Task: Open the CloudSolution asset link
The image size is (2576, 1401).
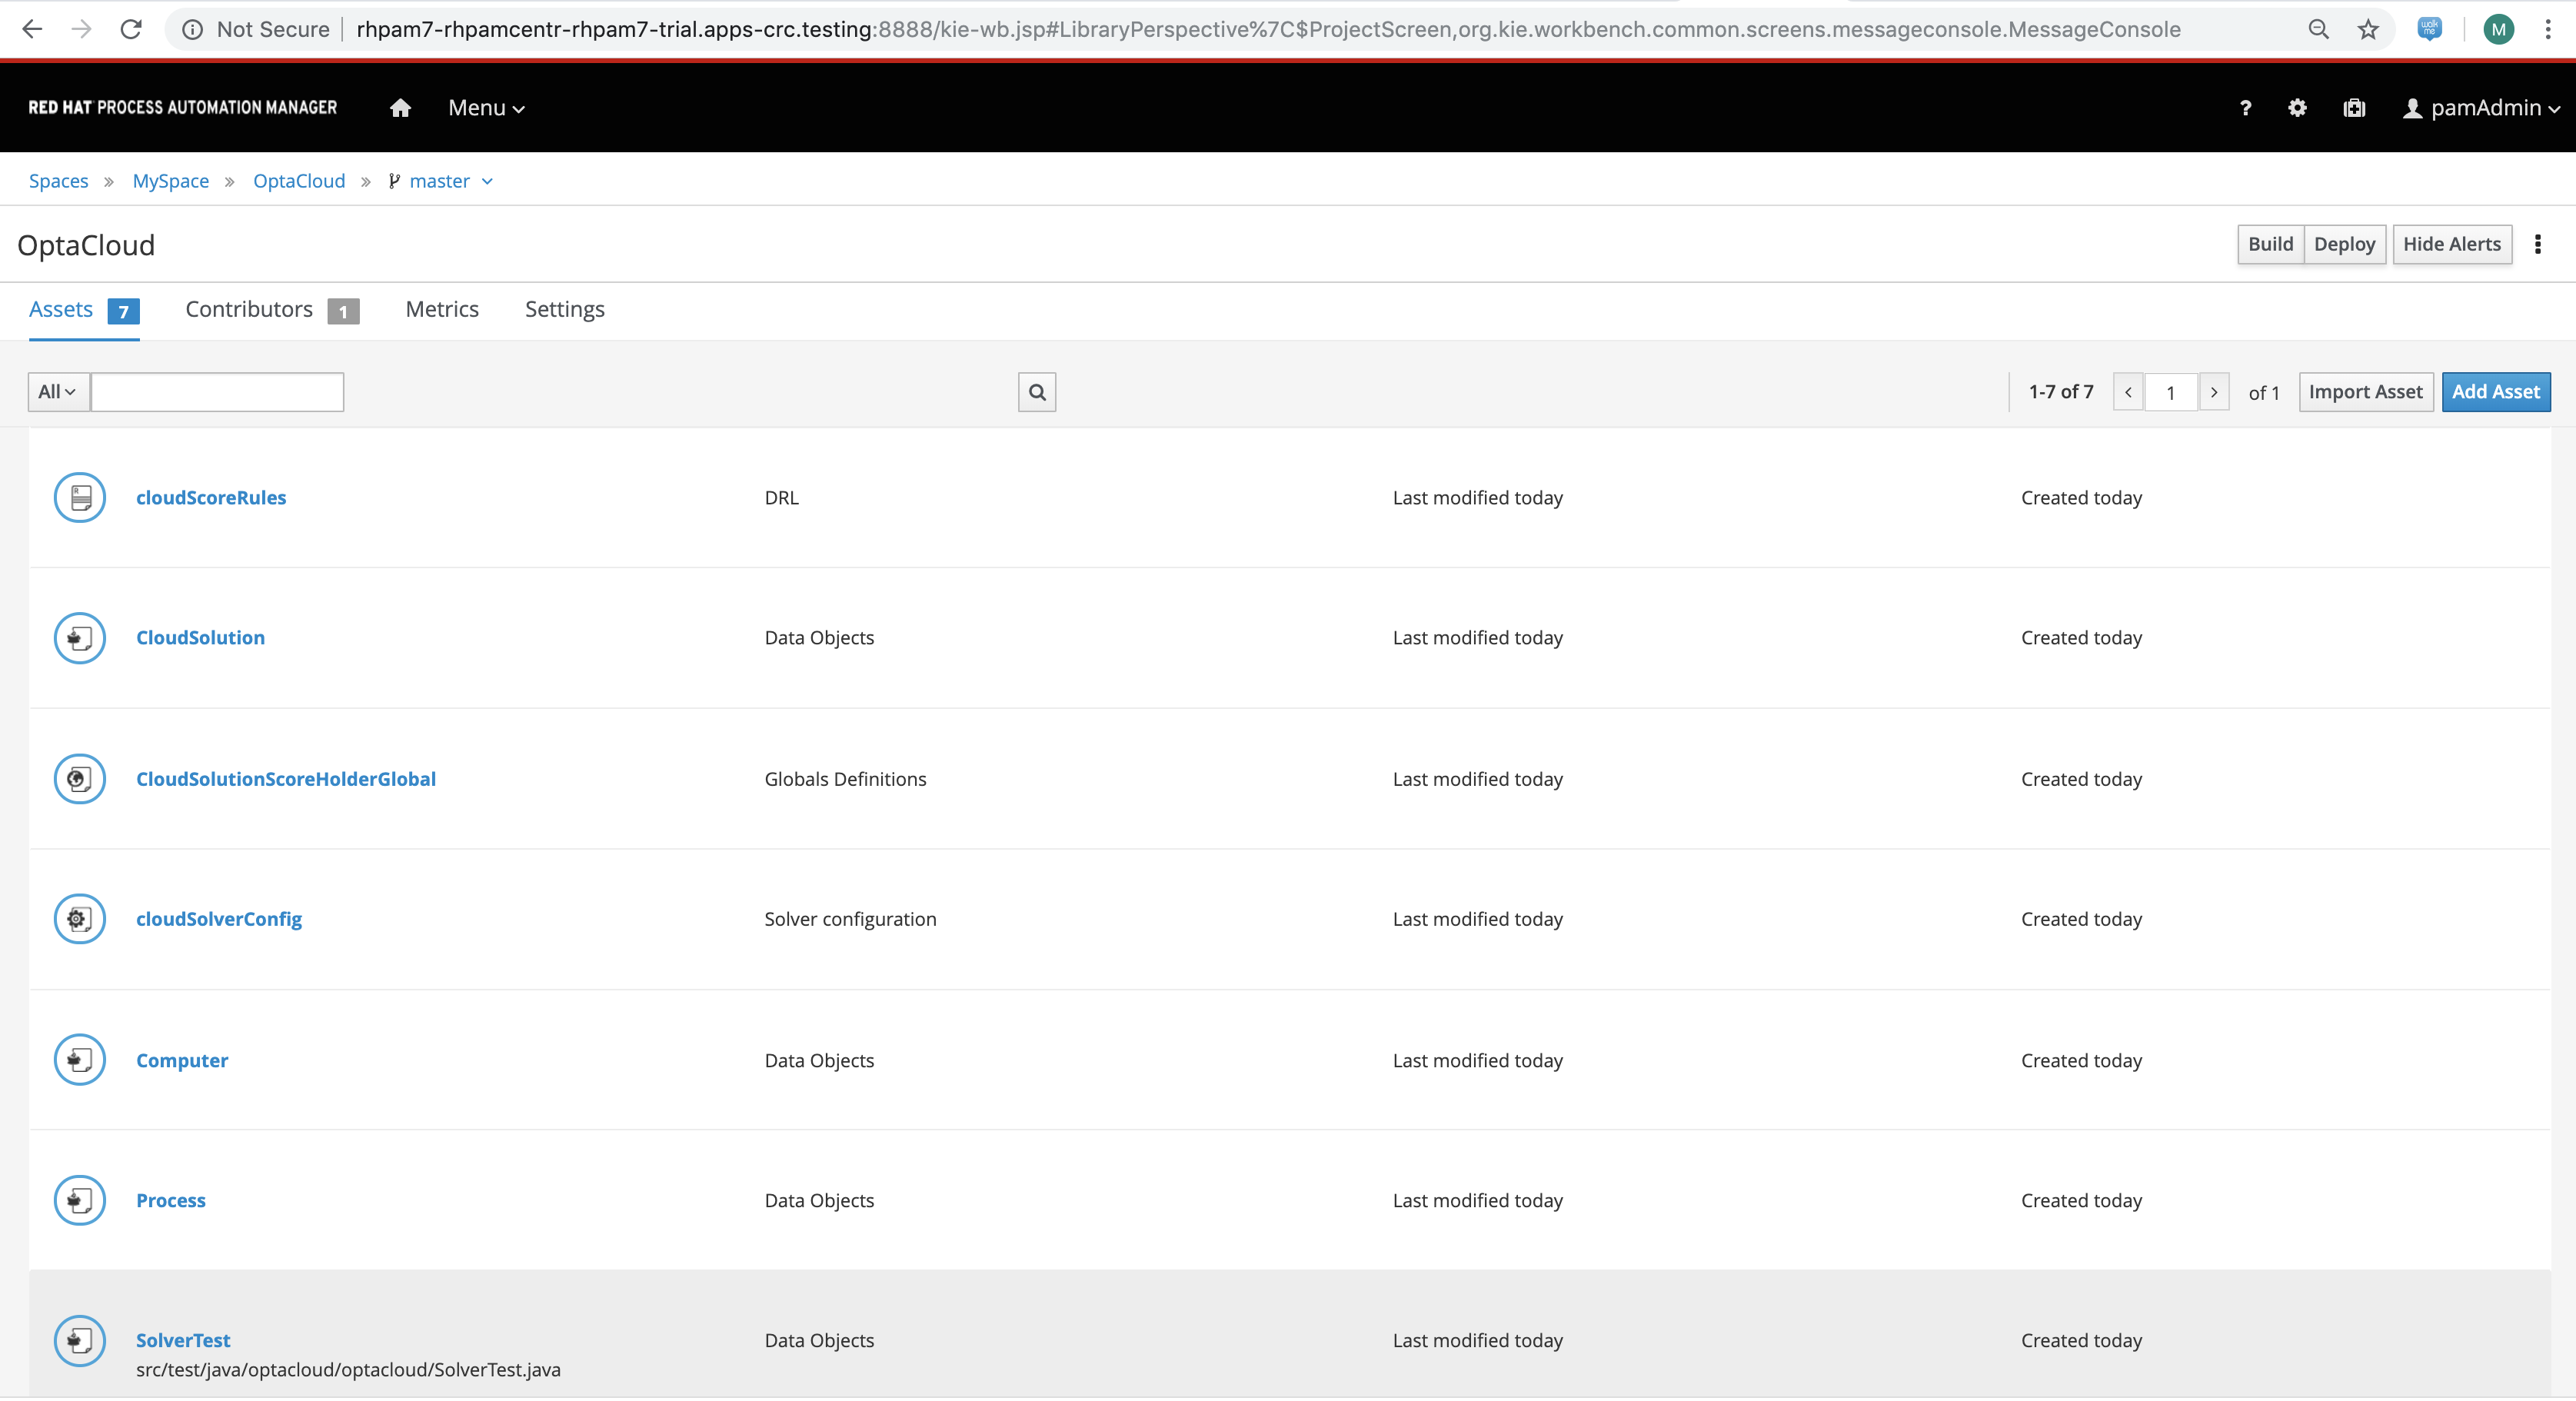Action: [200, 638]
